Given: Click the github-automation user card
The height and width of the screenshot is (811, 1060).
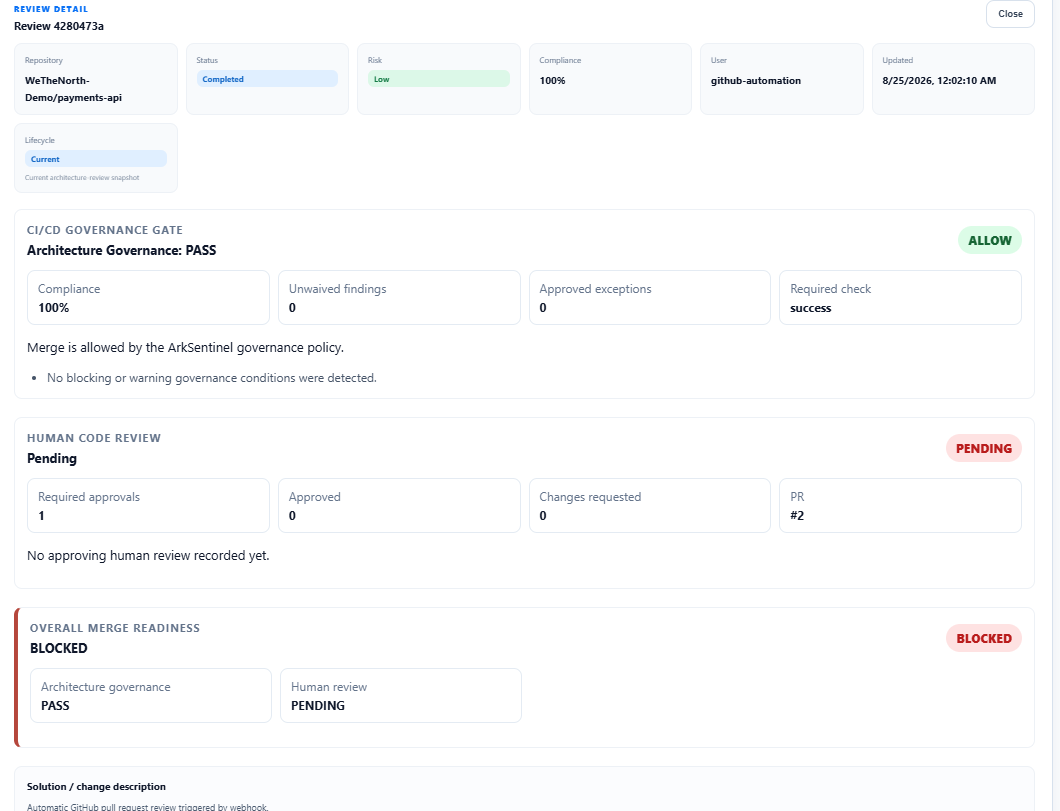Looking at the screenshot, I should tap(781, 79).
